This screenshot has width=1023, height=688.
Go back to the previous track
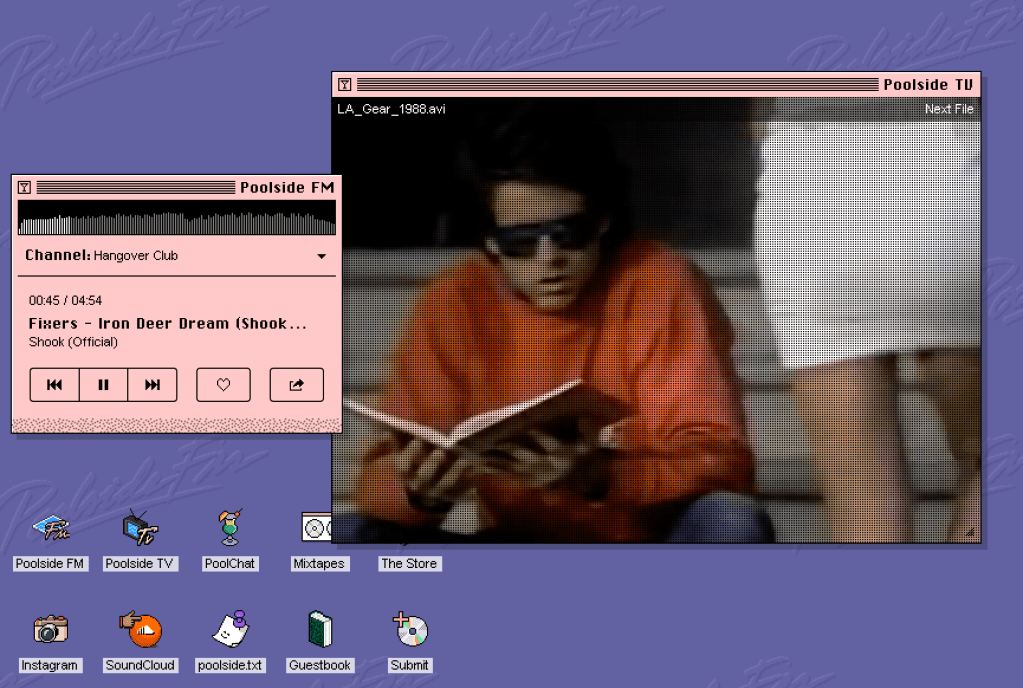click(x=55, y=385)
